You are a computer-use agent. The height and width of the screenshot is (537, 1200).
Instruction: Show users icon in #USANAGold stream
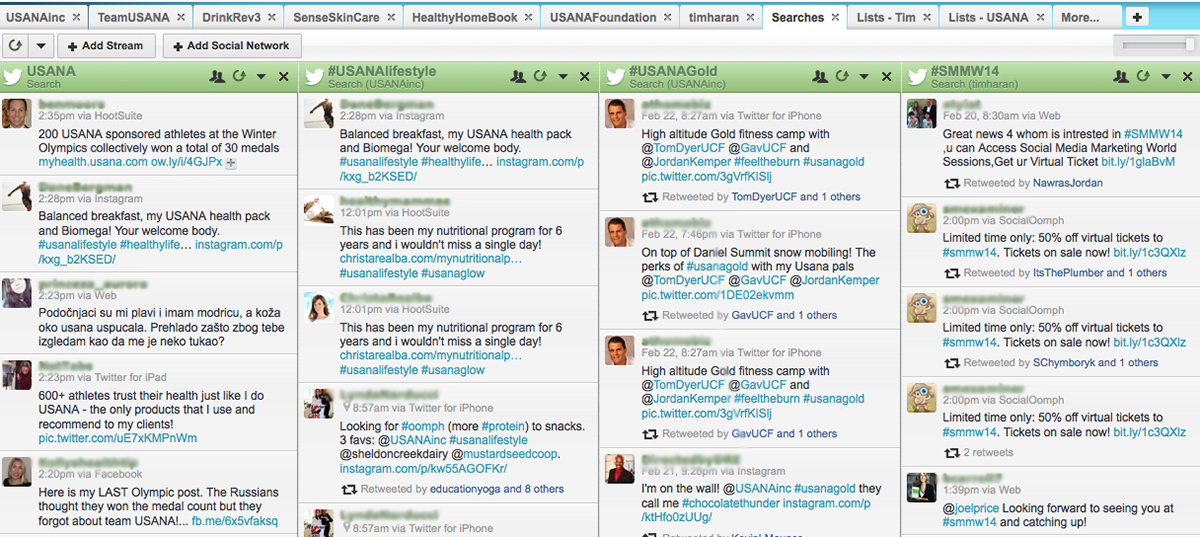(820, 76)
